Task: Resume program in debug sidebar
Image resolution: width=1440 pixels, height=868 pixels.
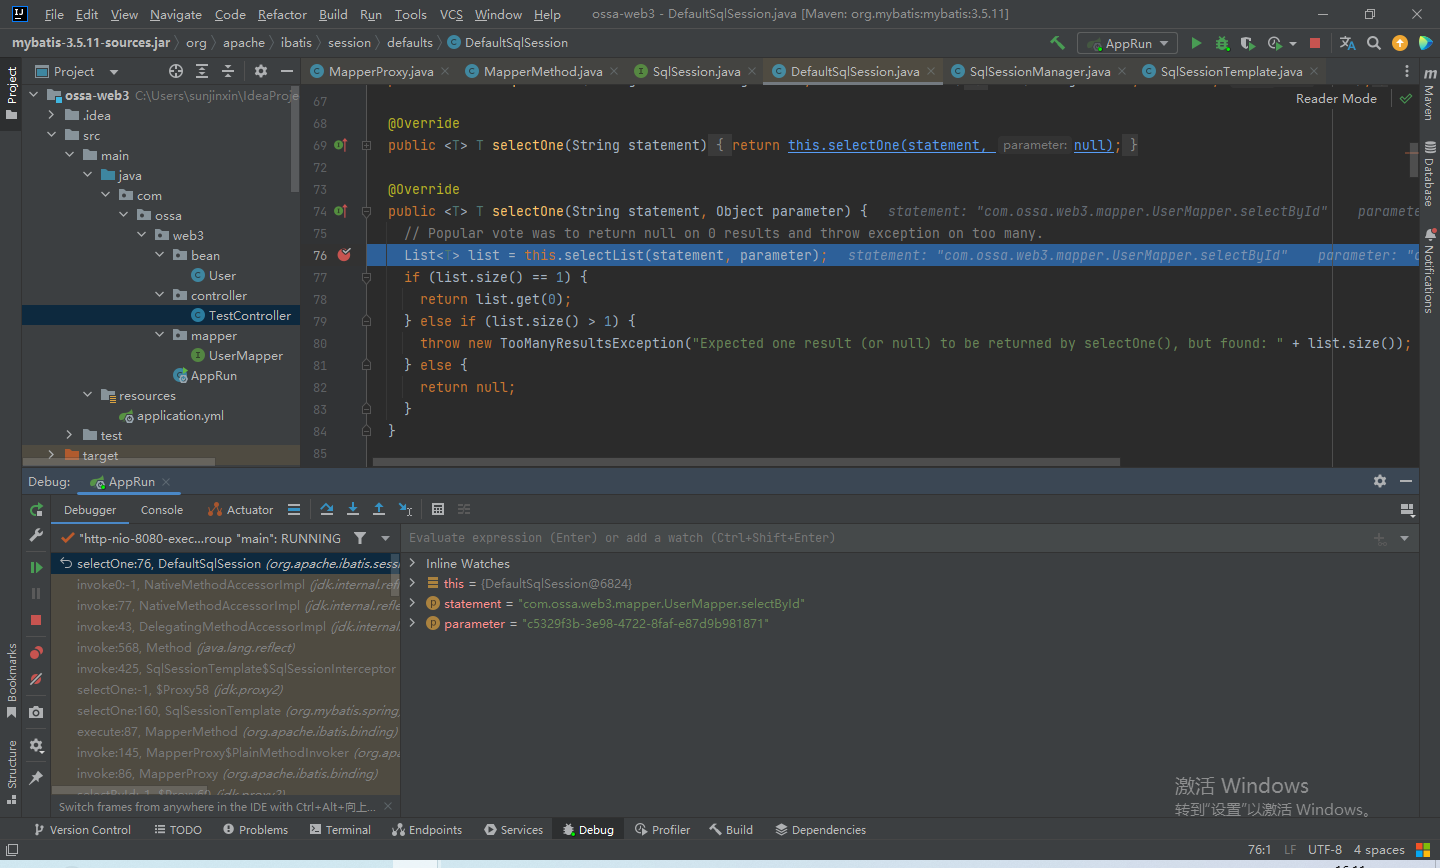Action: (36, 567)
